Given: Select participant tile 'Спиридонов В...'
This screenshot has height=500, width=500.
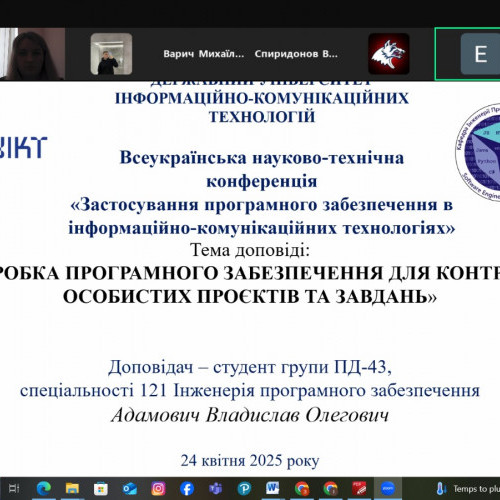Looking at the screenshot, I should pyautogui.click(x=296, y=54).
